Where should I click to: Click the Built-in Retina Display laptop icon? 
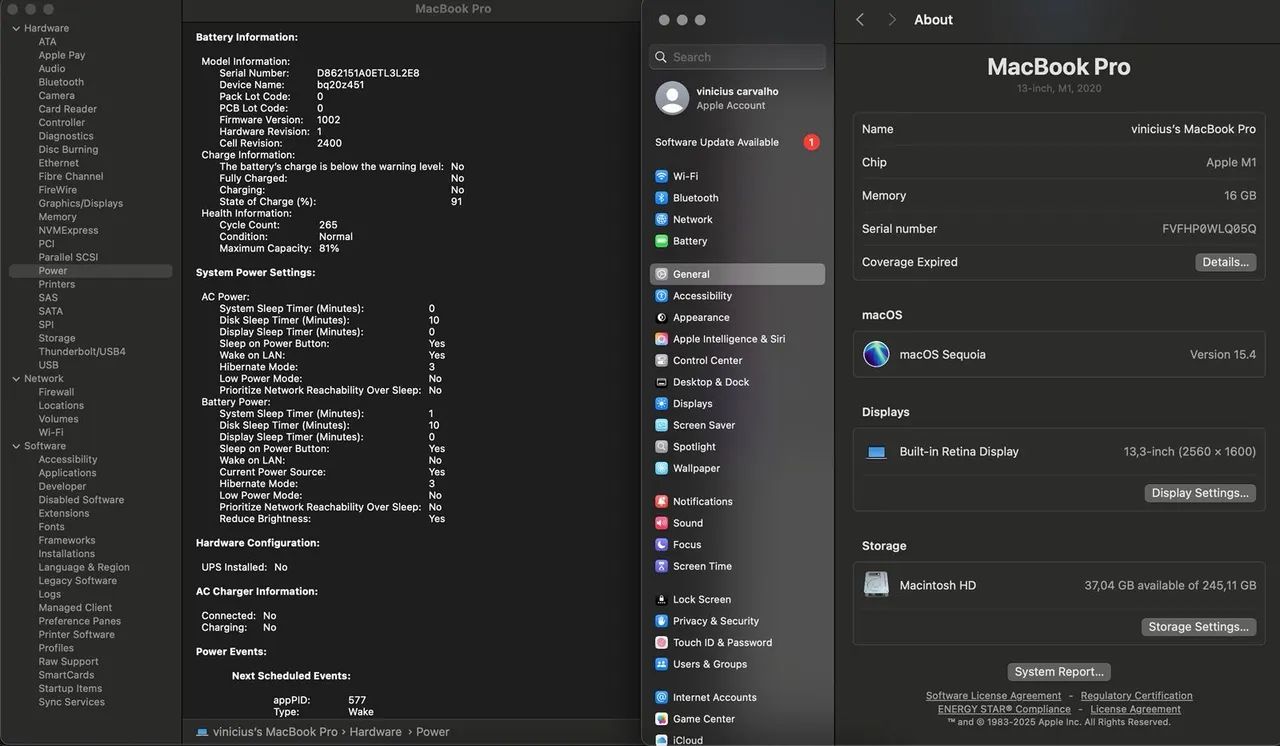click(876, 452)
